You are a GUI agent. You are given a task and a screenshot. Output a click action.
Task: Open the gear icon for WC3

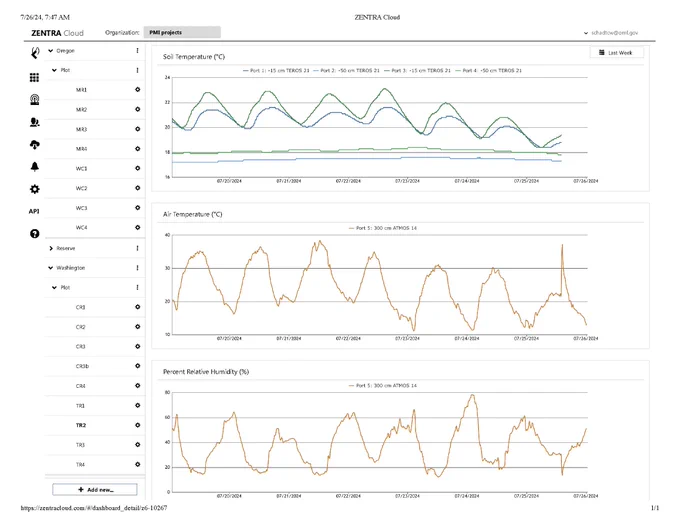pyautogui.click(x=137, y=208)
